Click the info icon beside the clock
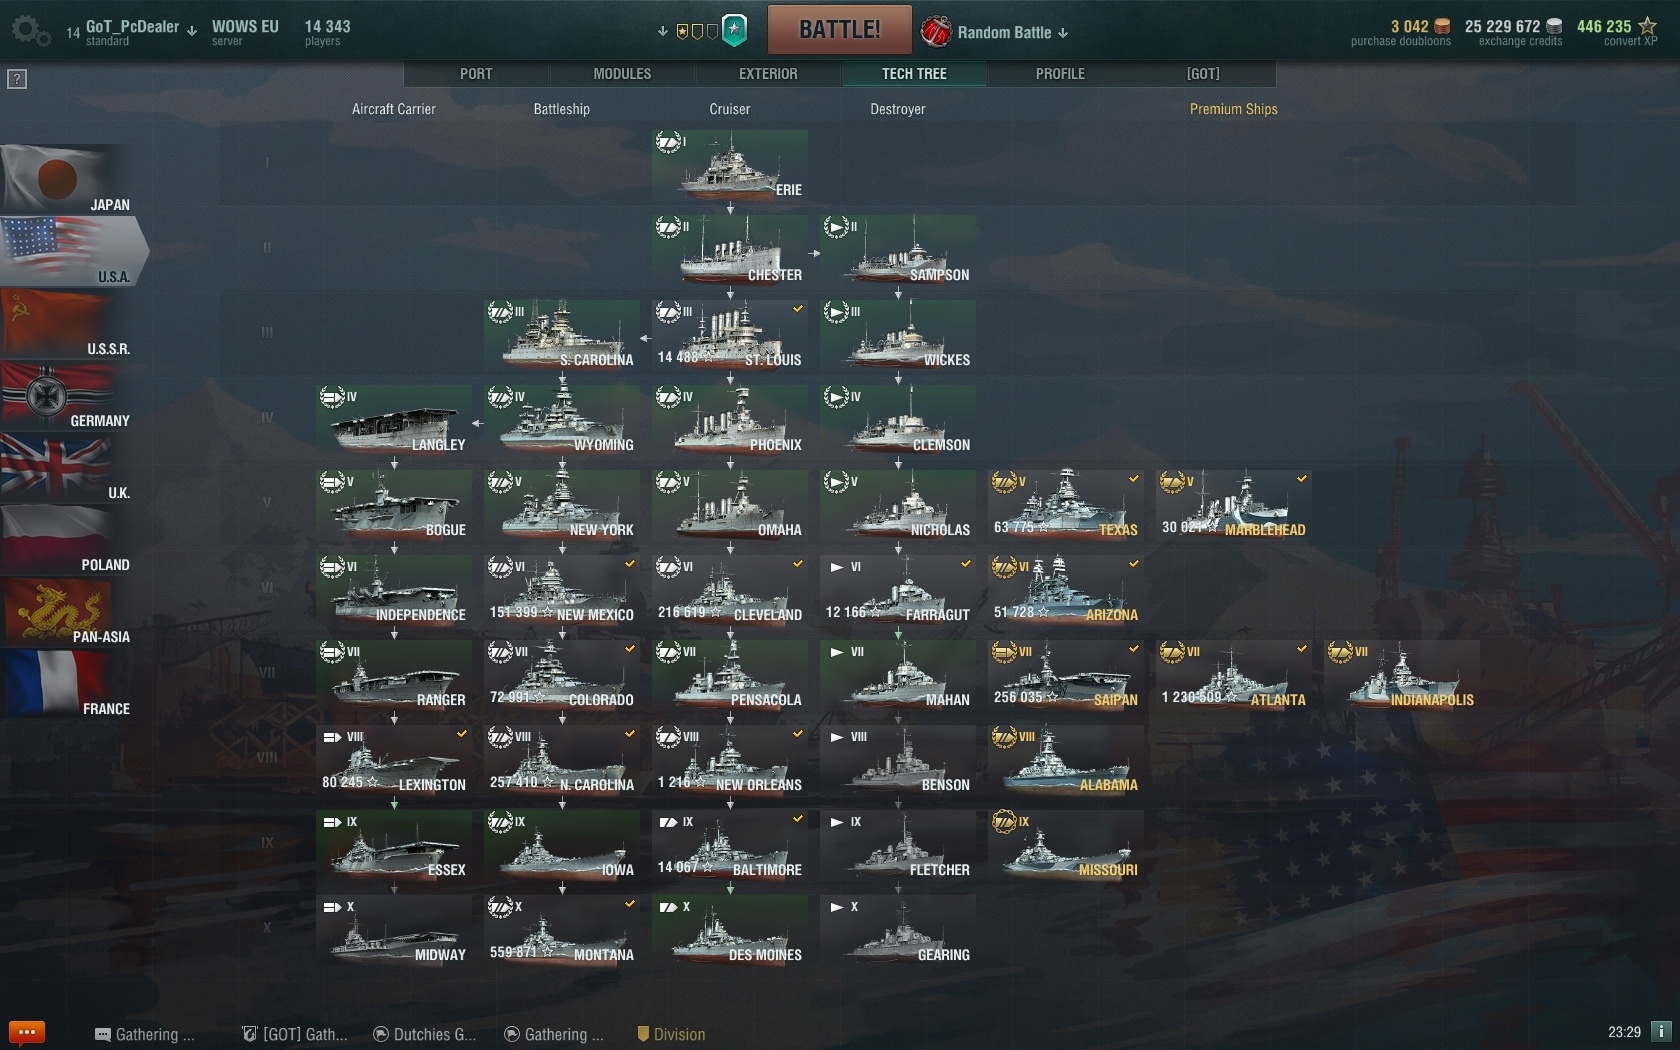The width and height of the screenshot is (1680, 1050). tap(1661, 1031)
